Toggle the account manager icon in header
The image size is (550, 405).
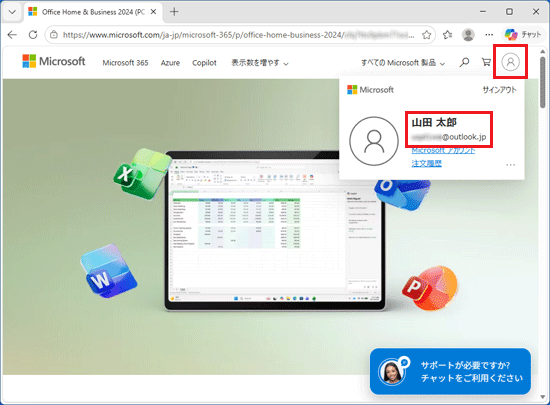(x=510, y=62)
